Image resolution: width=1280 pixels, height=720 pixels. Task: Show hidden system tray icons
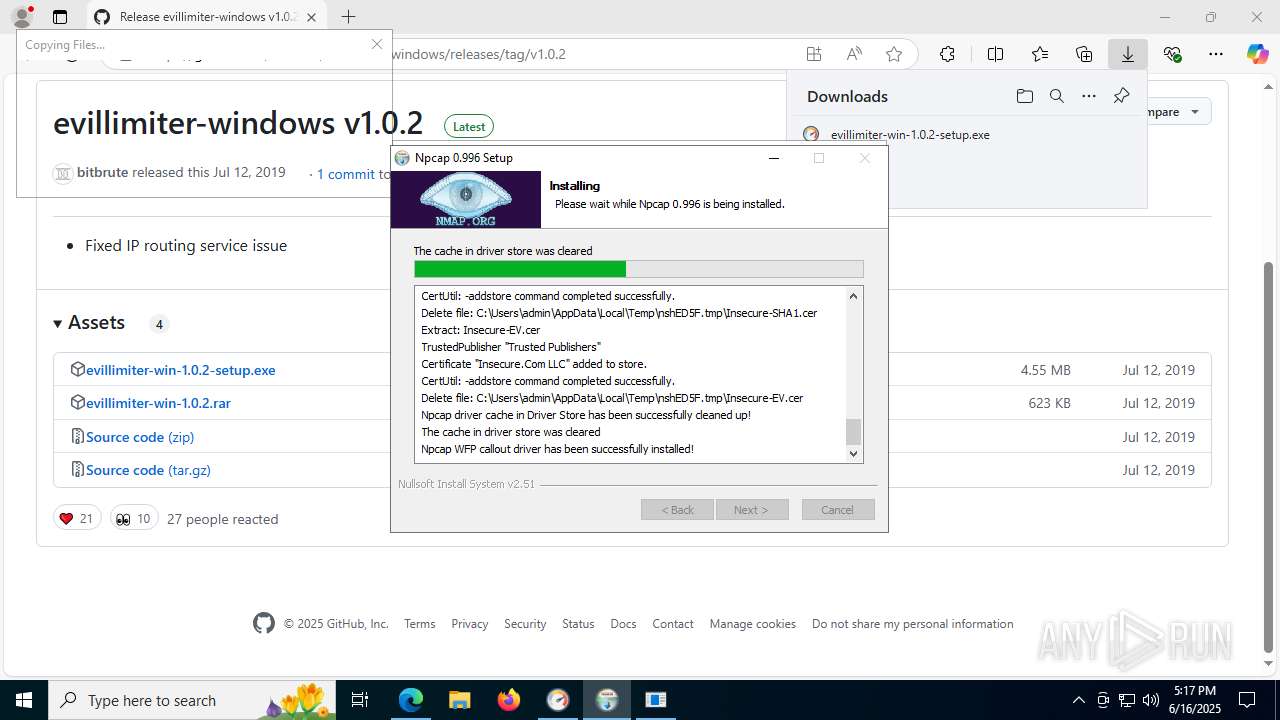coord(1078,700)
